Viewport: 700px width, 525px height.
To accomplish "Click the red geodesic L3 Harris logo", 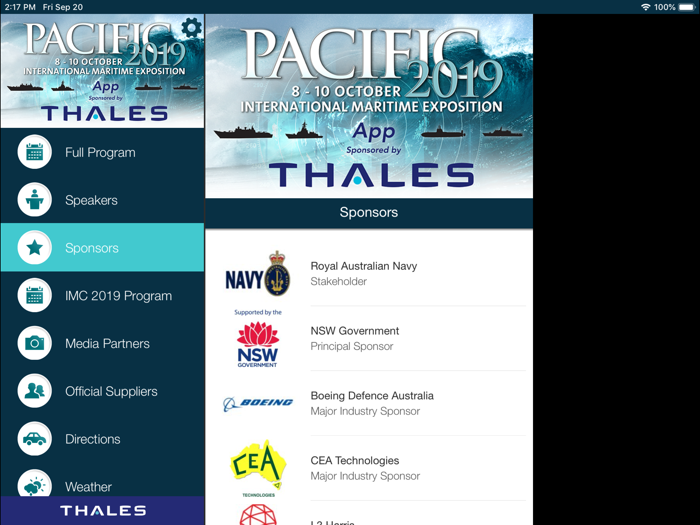I will (258, 515).
